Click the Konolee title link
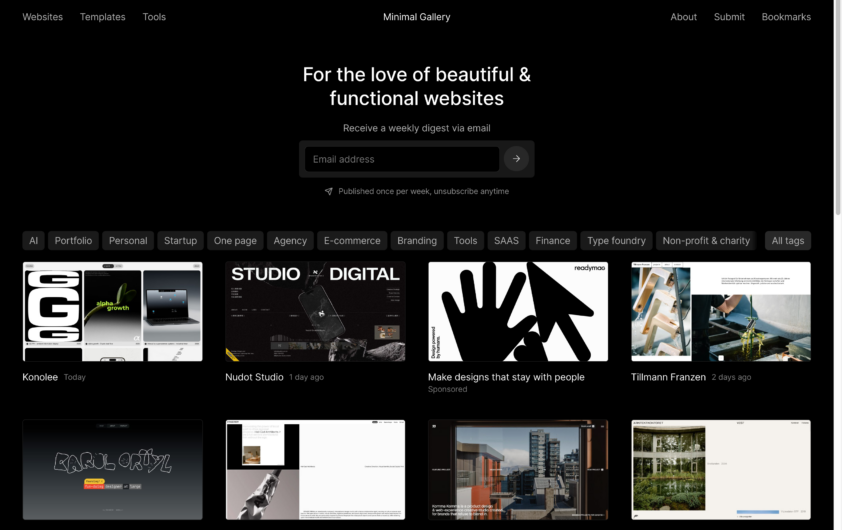This screenshot has width=842, height=530. pyautogui.click(x=40, y=377)
